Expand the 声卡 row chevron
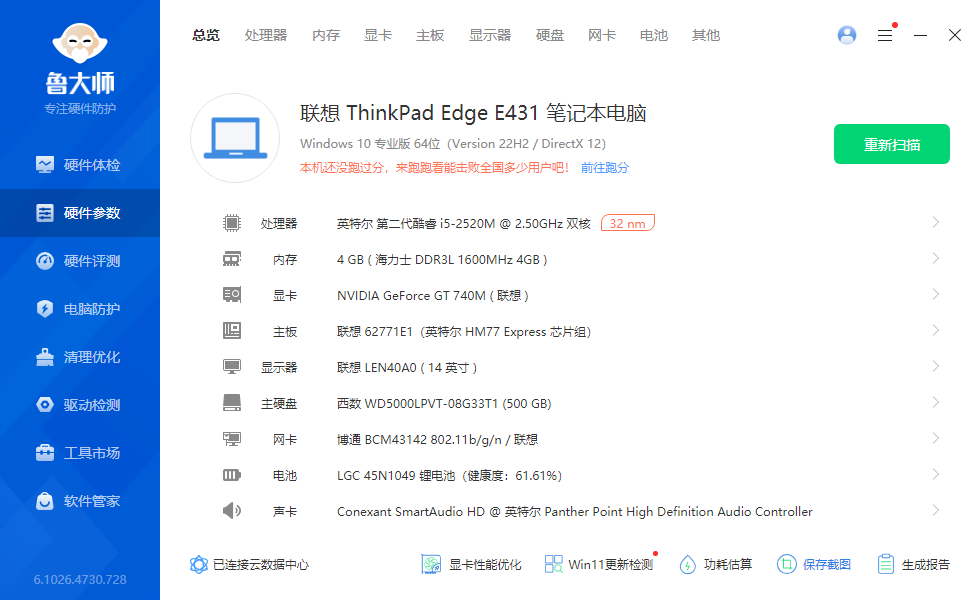 point(936,511)
